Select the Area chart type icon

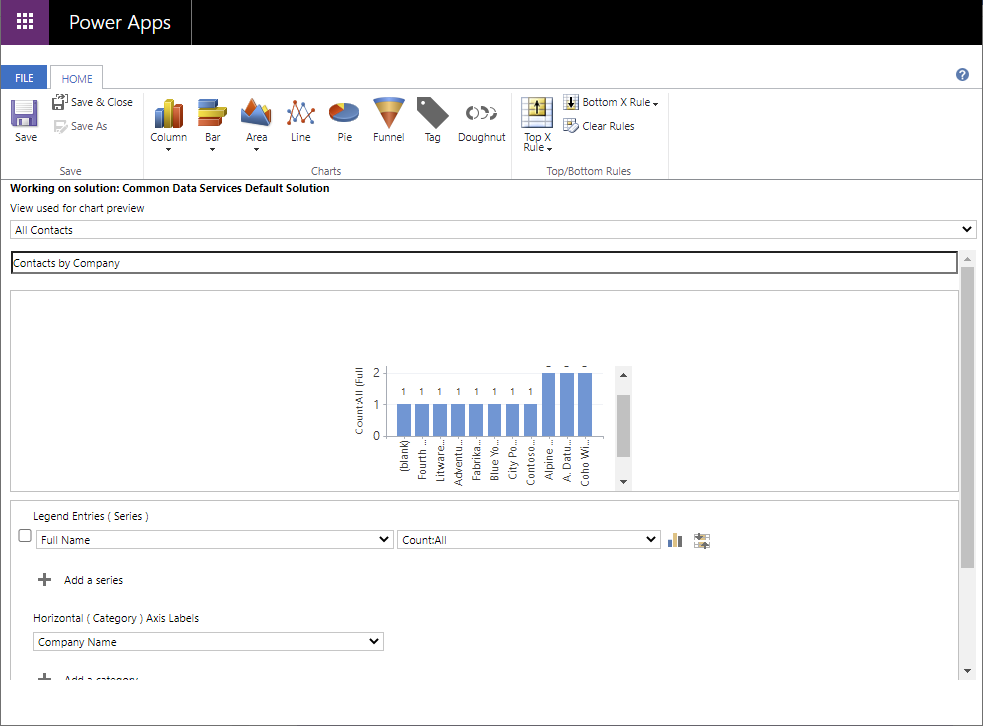coord(256,113)
